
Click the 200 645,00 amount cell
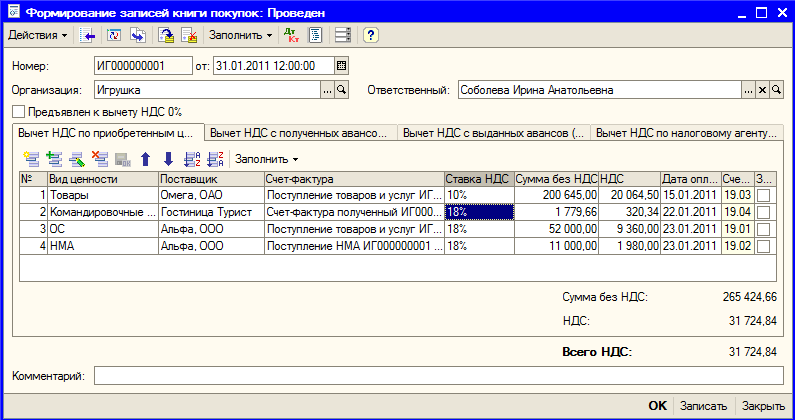[557, 195]
